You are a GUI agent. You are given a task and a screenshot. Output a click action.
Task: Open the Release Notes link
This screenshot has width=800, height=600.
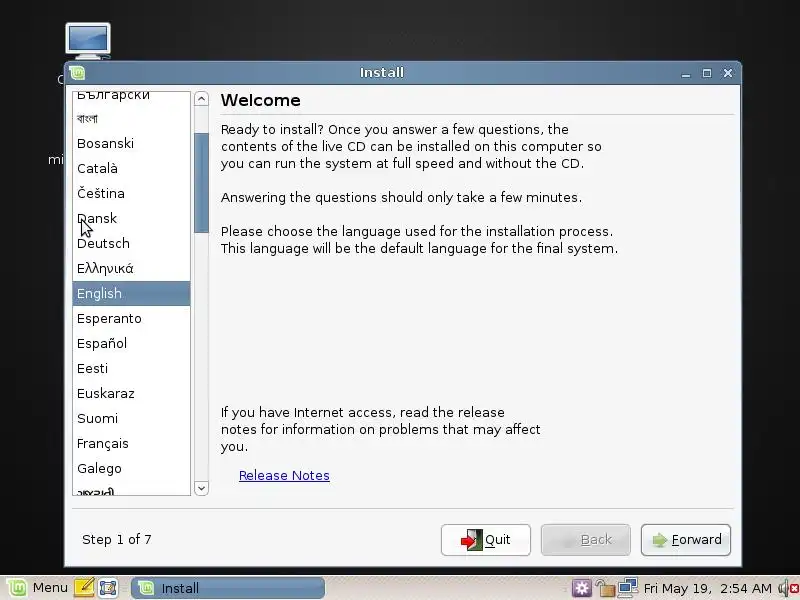pyautogui.click(x=284, y=476)
